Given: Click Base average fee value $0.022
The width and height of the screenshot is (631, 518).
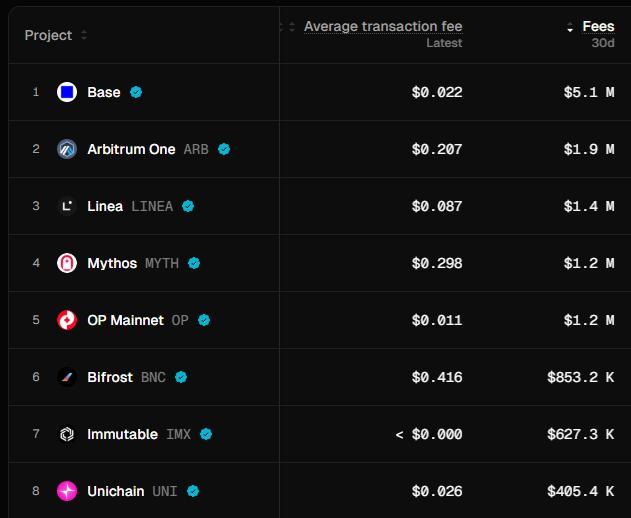Looking at the screenshot, I should pos(437,92).
